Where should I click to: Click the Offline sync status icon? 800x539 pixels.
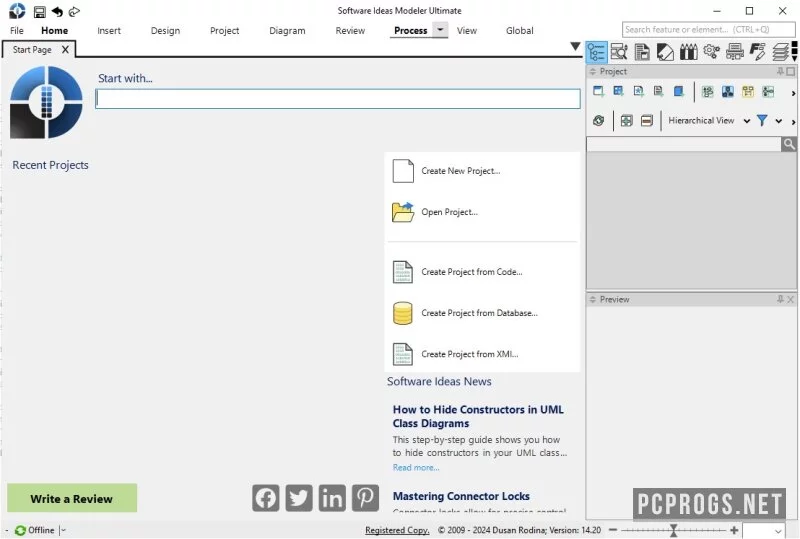point(20,530)
